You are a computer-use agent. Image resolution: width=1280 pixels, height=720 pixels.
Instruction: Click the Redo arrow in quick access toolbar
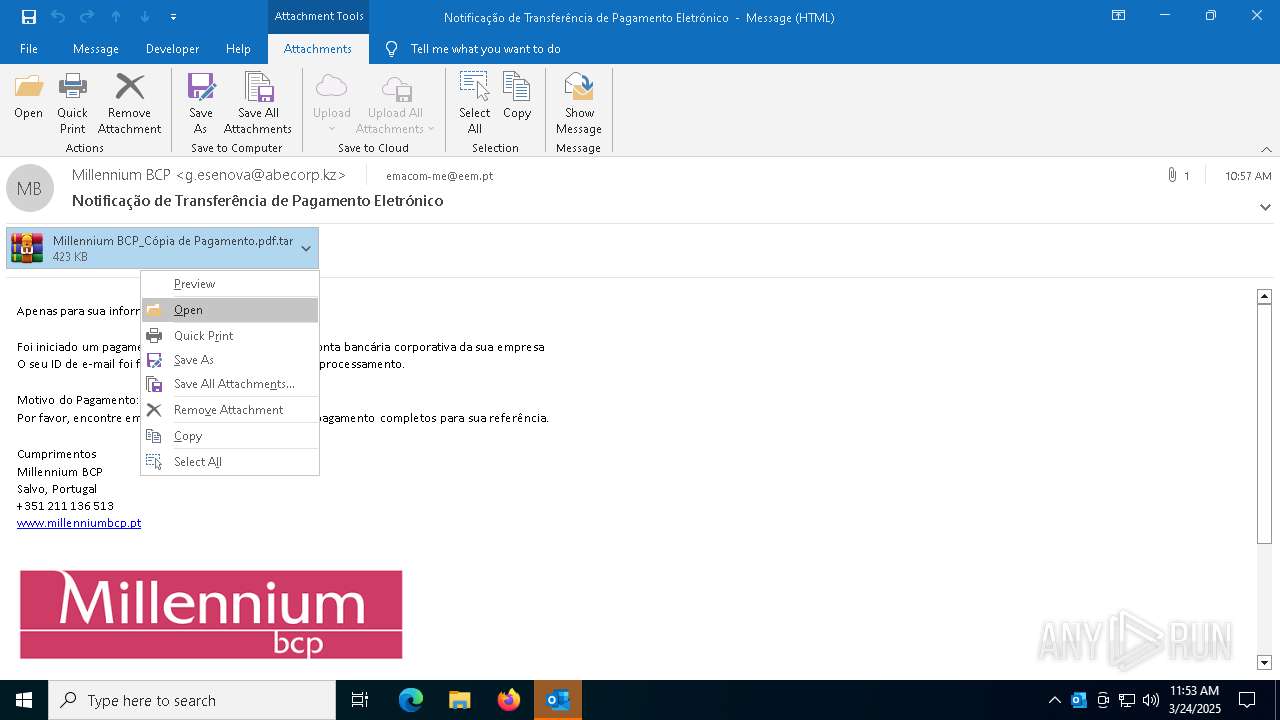pos(87,17)
